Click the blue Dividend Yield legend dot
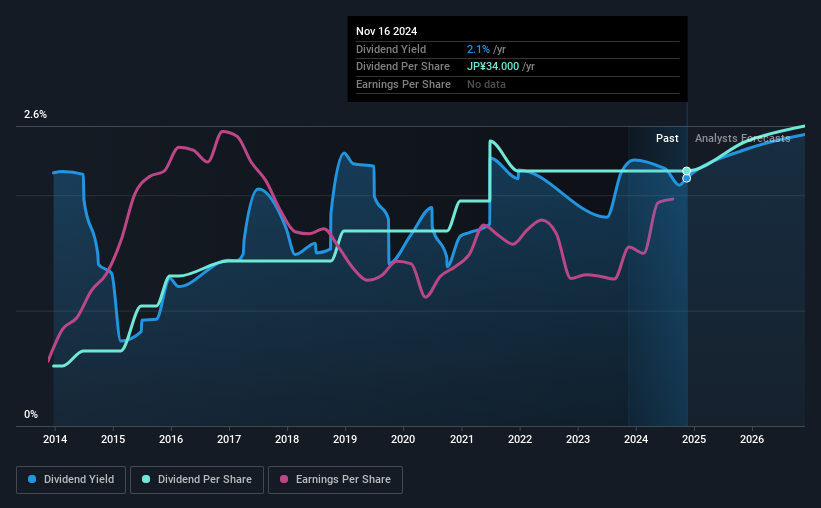 pos(32,479)
